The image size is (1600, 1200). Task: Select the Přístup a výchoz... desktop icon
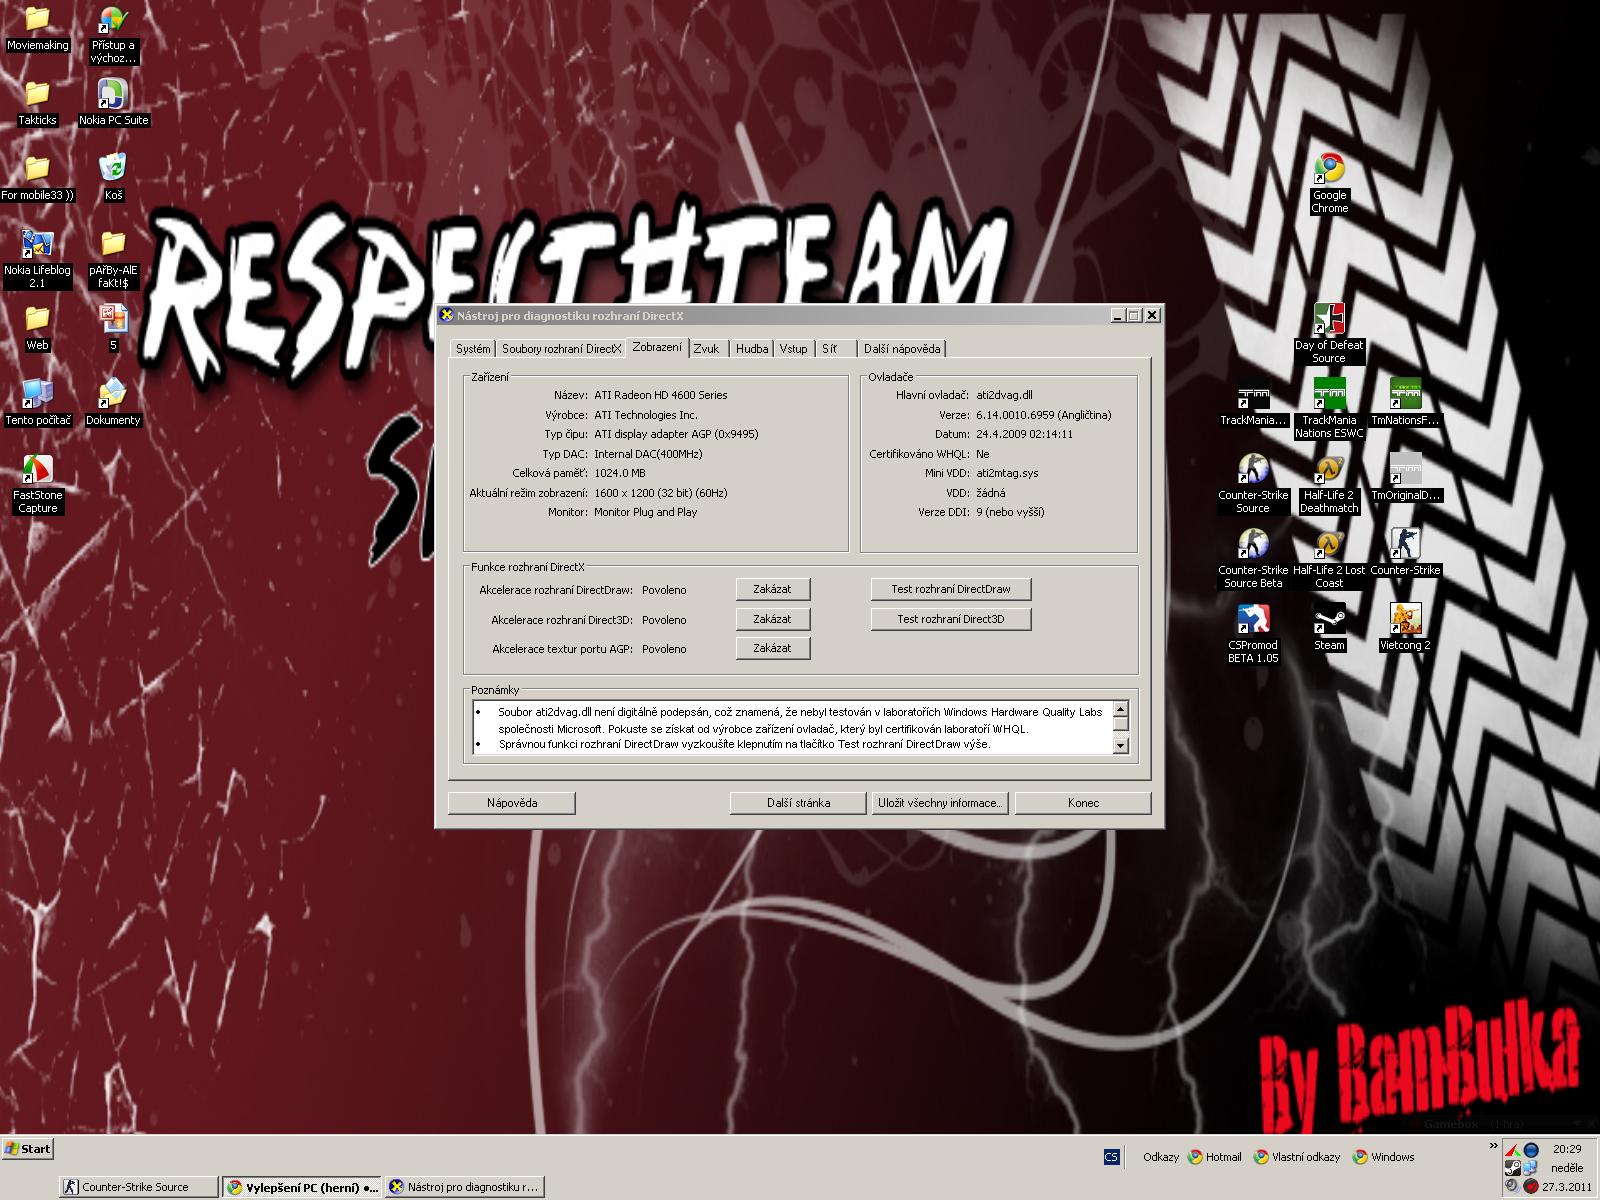113,34
